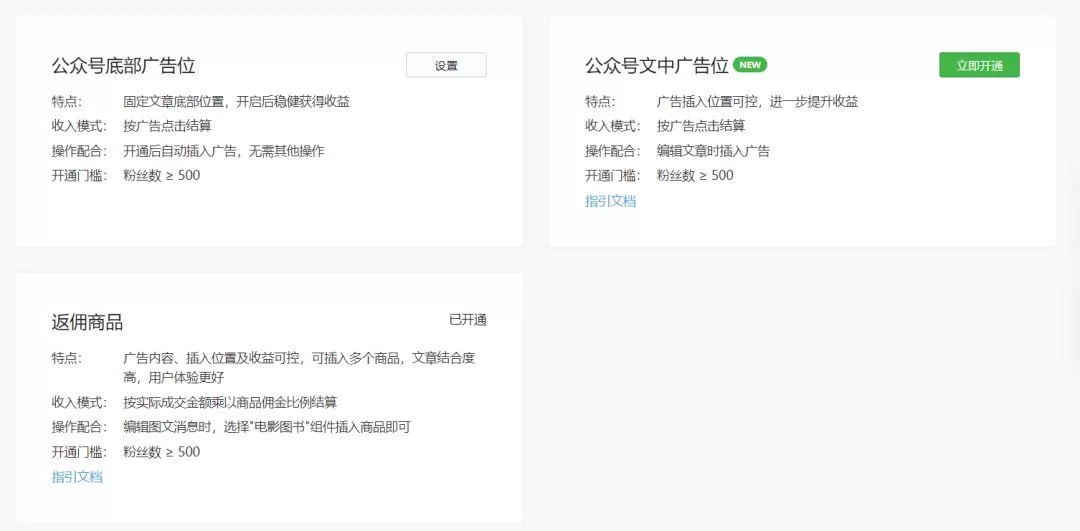Click 按广告点击结算 in 公众号底部广告位 card
This screenshot has height=531, width=1080.
(167, 126)
